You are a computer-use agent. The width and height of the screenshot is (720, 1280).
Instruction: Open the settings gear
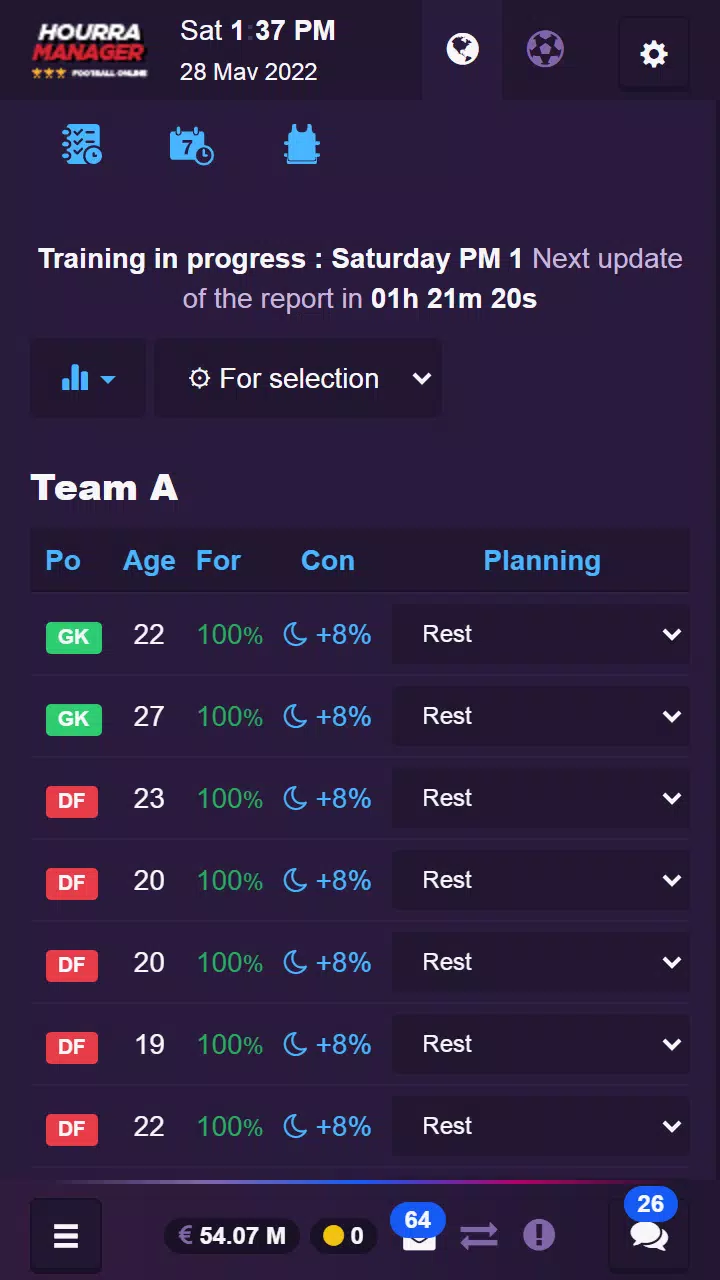(653, 53)
